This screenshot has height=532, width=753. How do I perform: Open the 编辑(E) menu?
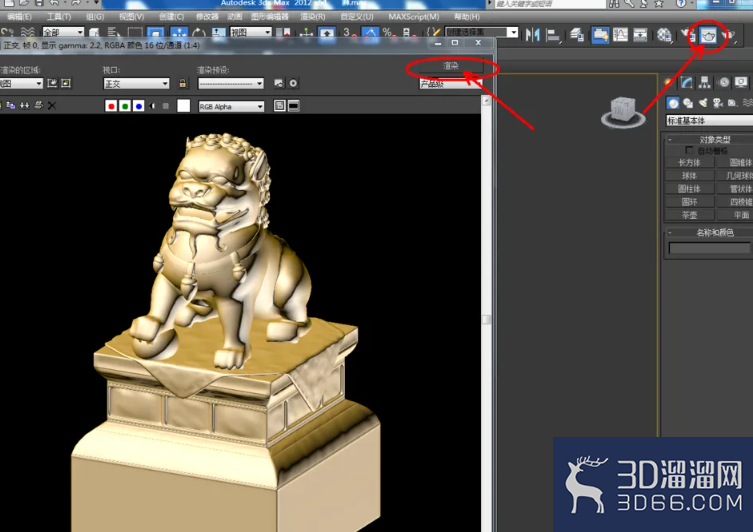19,17
